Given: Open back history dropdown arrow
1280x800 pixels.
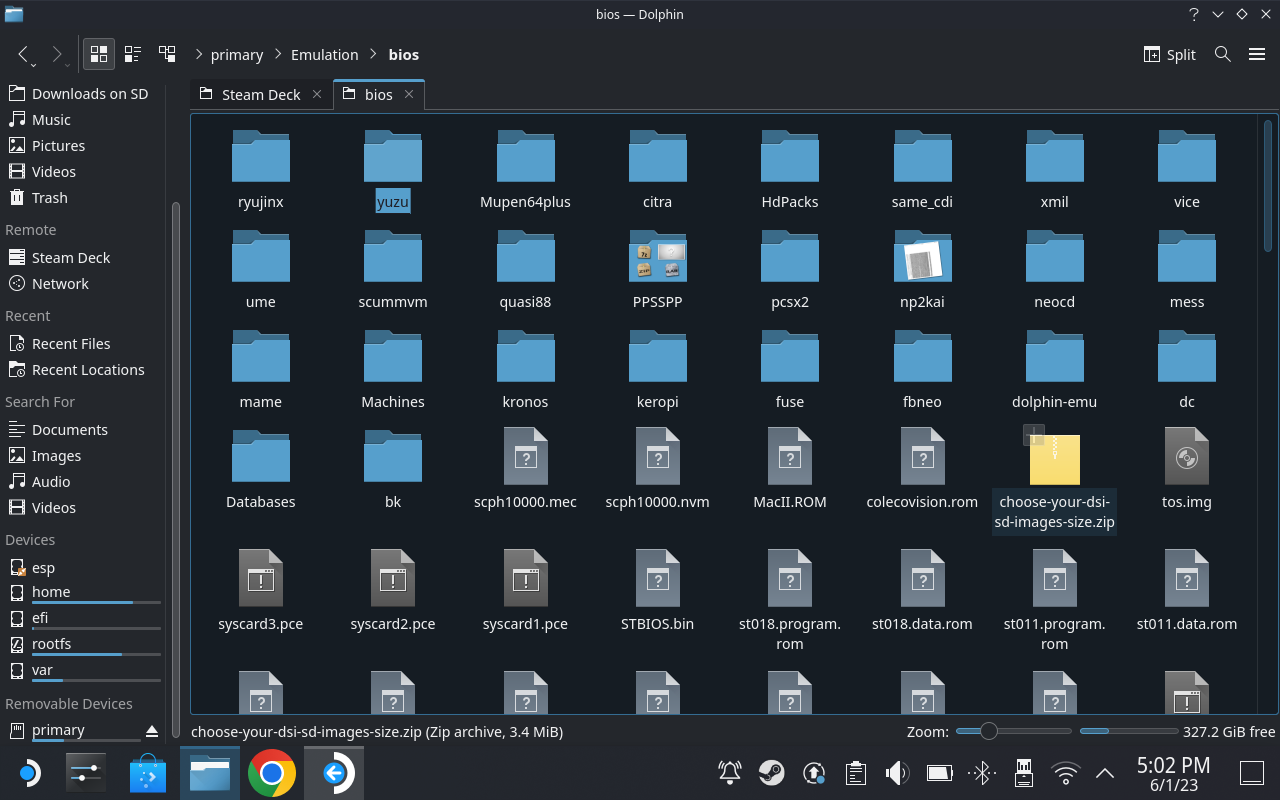Looking at the screenshot, I should pyautogui.click(x=34, y=64).
